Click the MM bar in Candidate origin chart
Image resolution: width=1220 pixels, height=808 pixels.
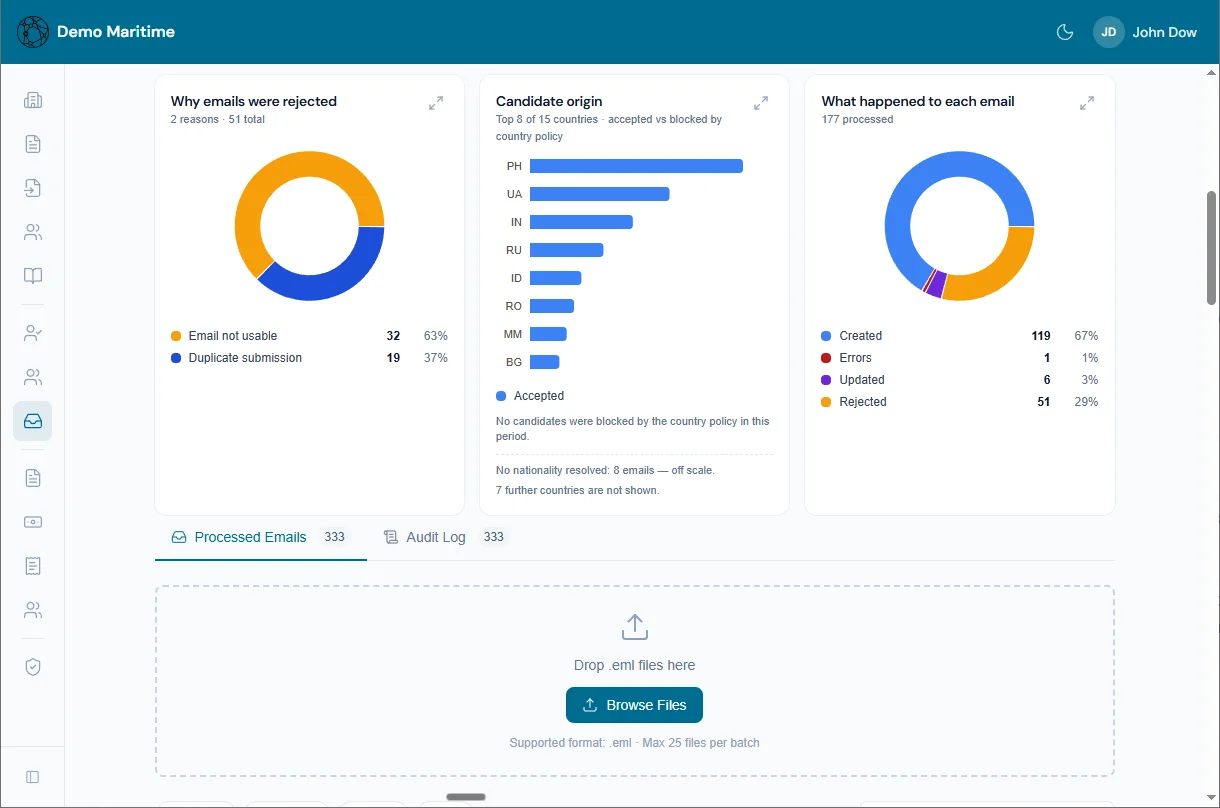[x=548, y=334]
